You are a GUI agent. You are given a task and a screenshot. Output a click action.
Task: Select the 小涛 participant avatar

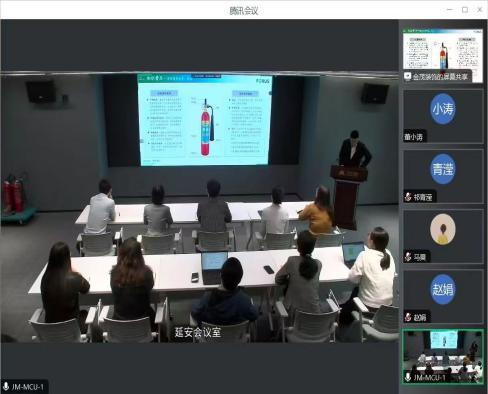point(443,109)
